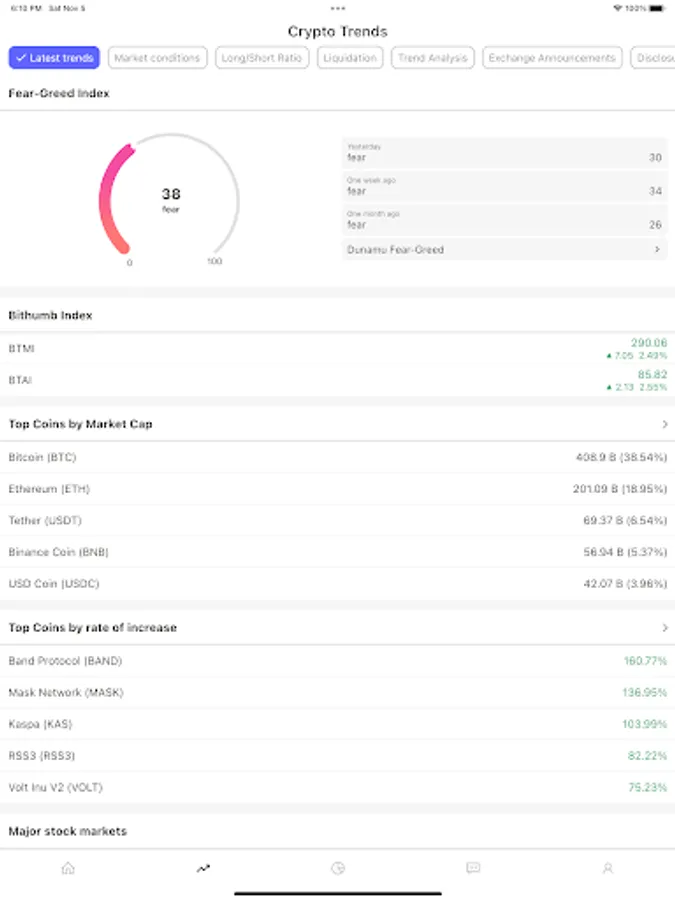The image size is (675, 900).
Task: Open the Home tab icon
Action: [x=68, y=868]
